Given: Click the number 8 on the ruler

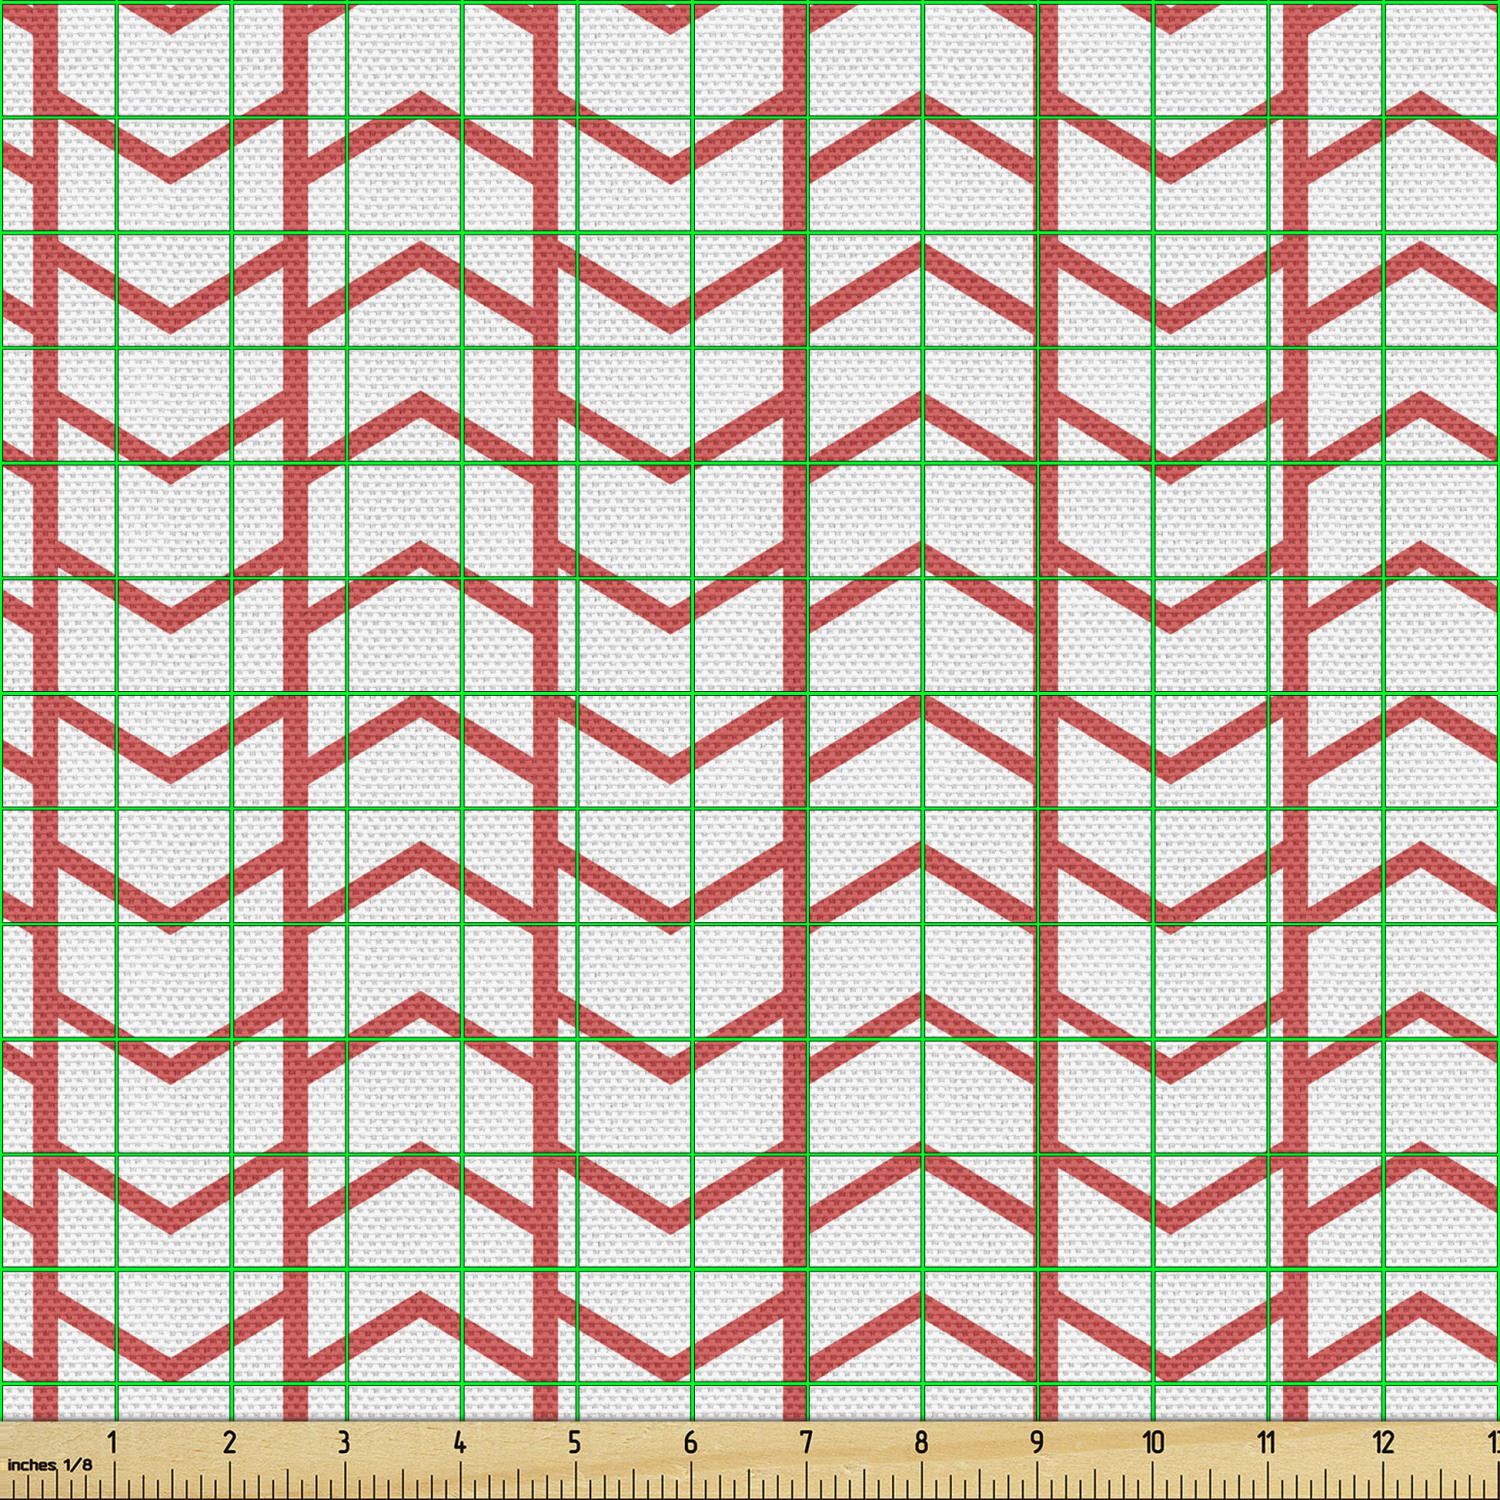Looking at the screenshot, I should pos(921,1442).
